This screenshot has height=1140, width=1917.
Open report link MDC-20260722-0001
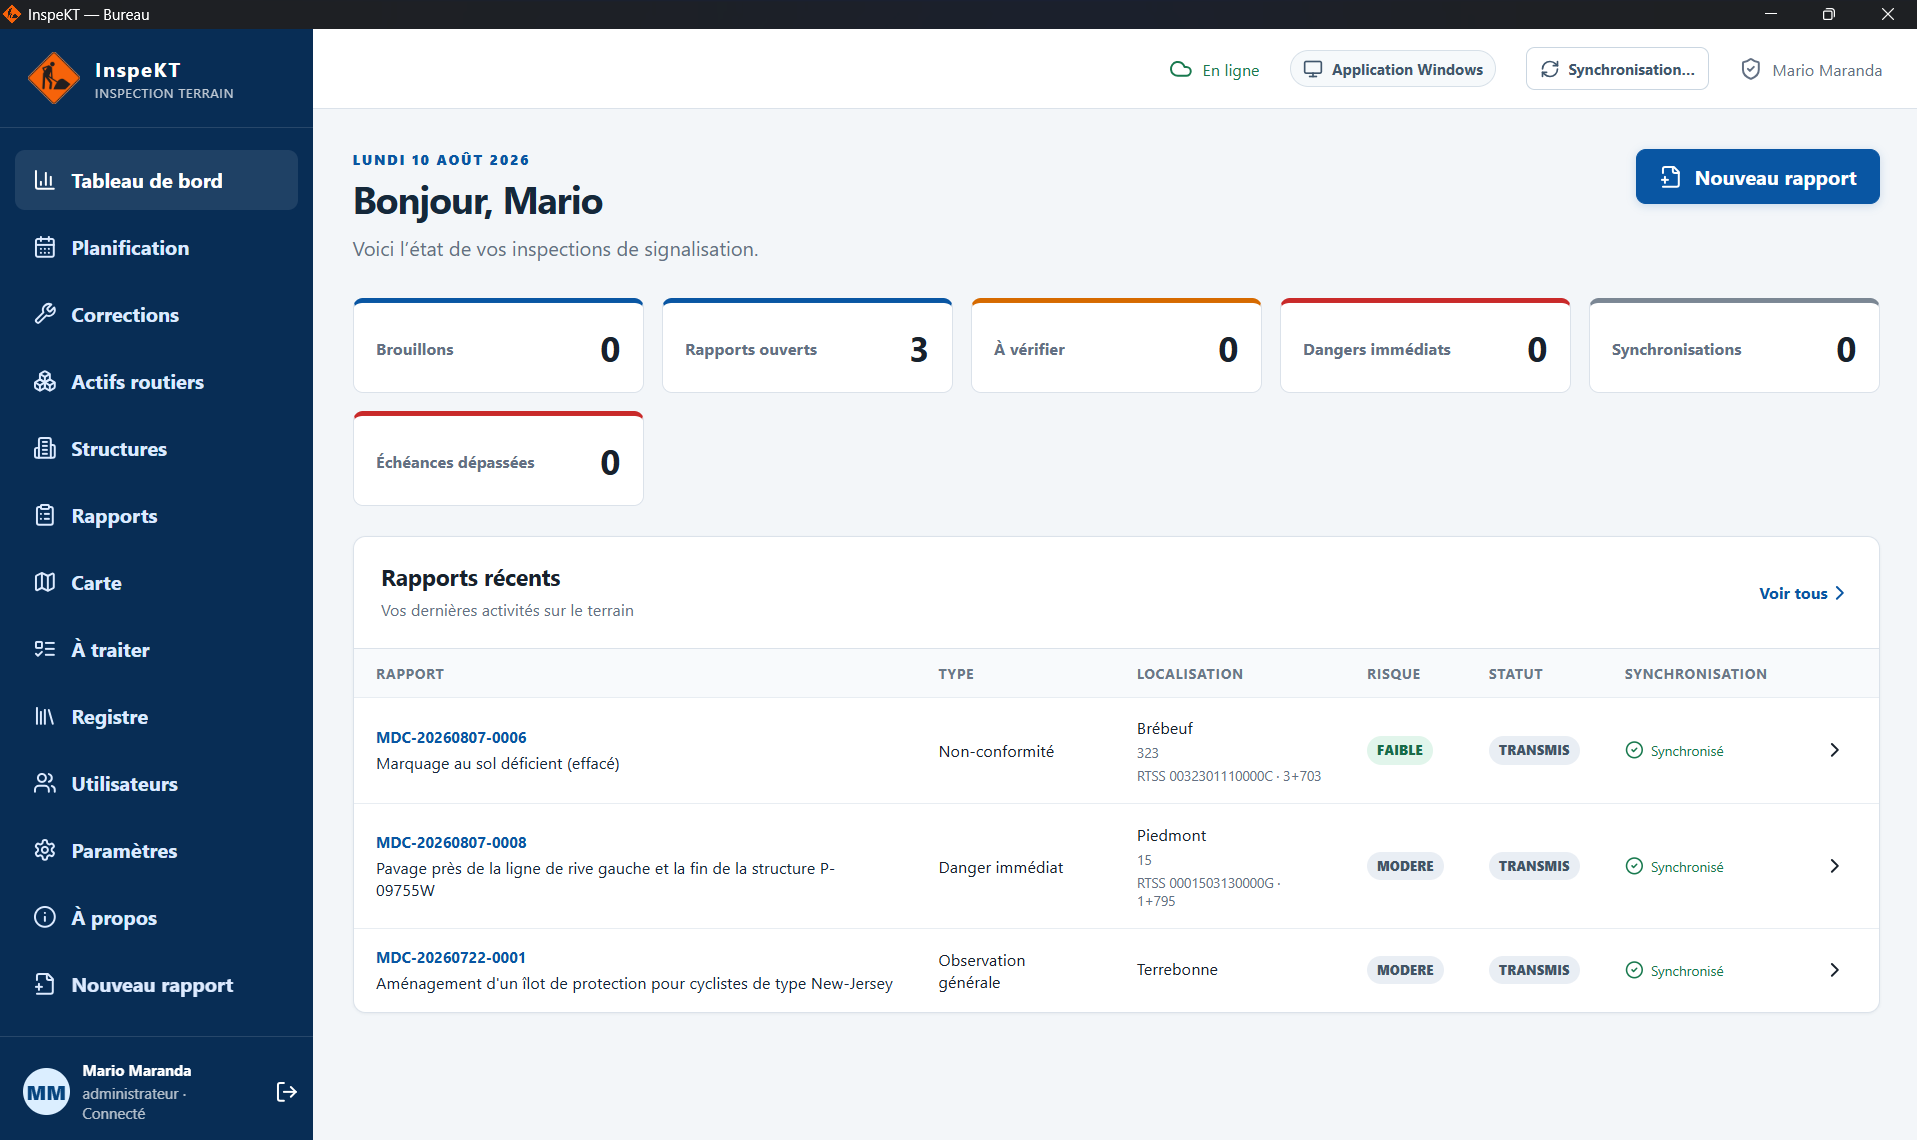point(451,957)
